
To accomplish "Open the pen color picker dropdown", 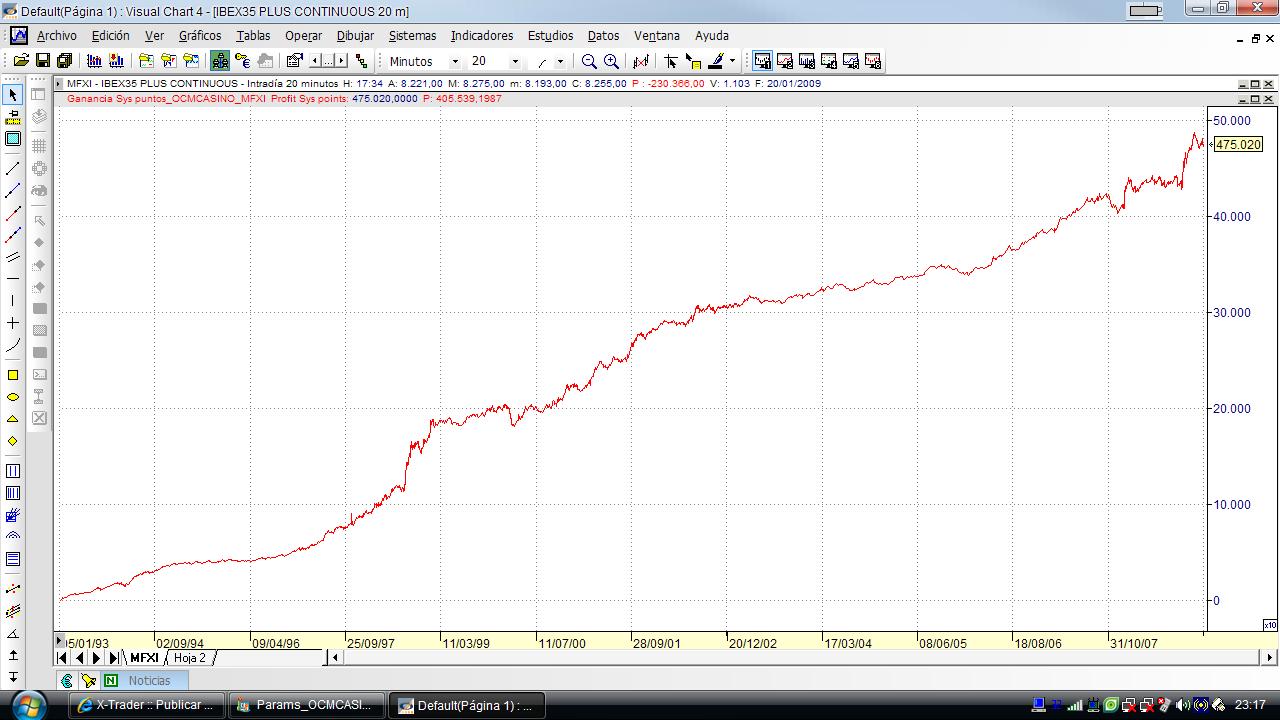I will [732, 61].
